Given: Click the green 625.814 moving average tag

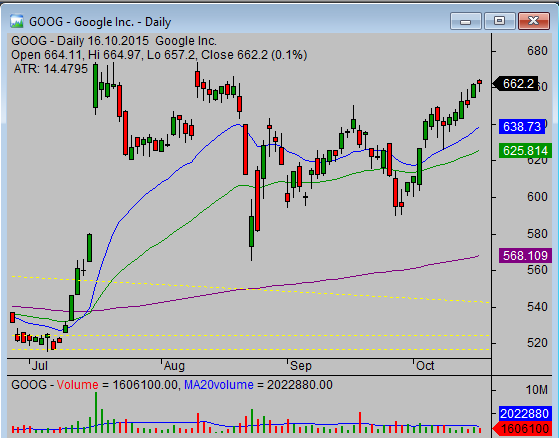Looking at the screenshot, I should (525, 151).
